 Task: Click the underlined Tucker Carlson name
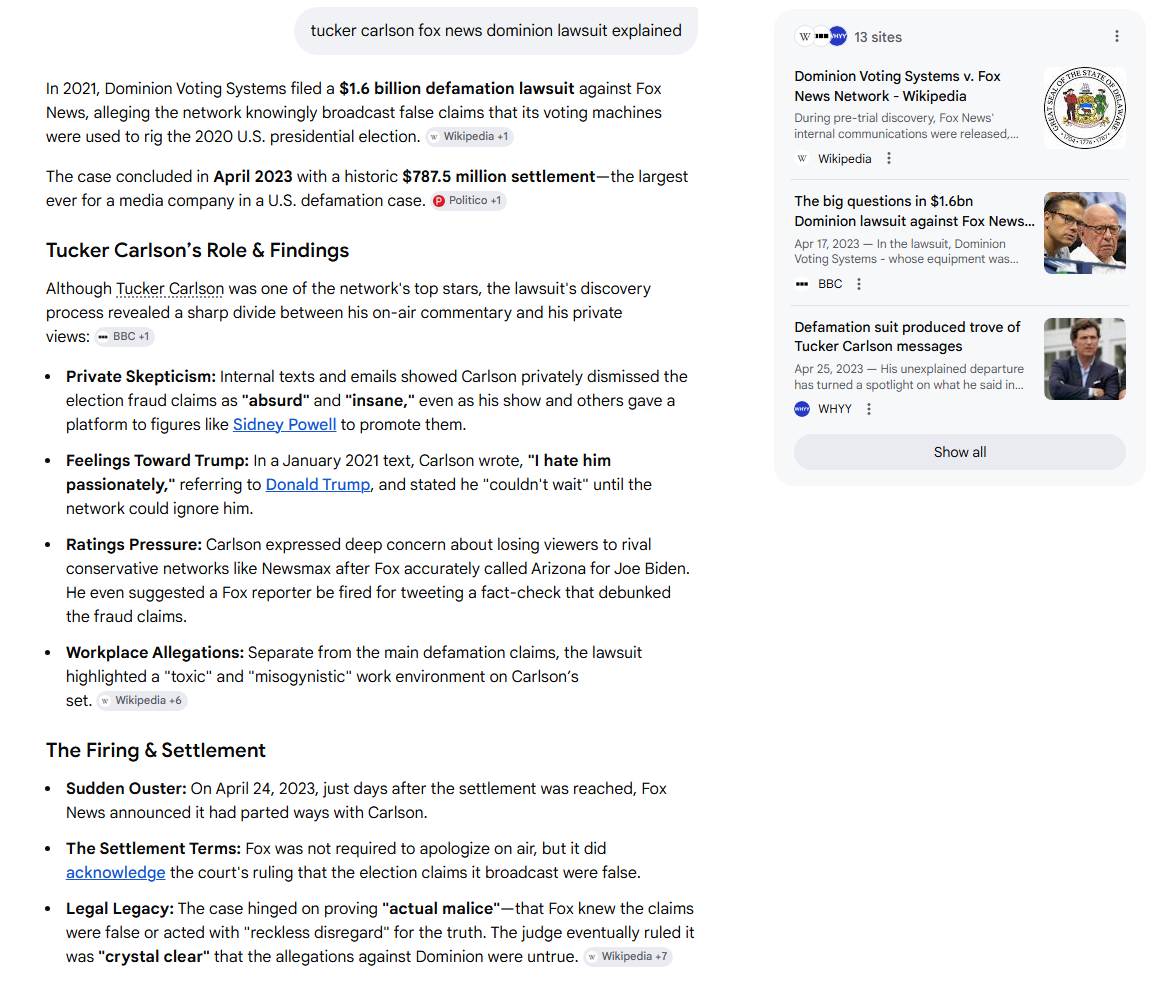(x=170, y=289)
